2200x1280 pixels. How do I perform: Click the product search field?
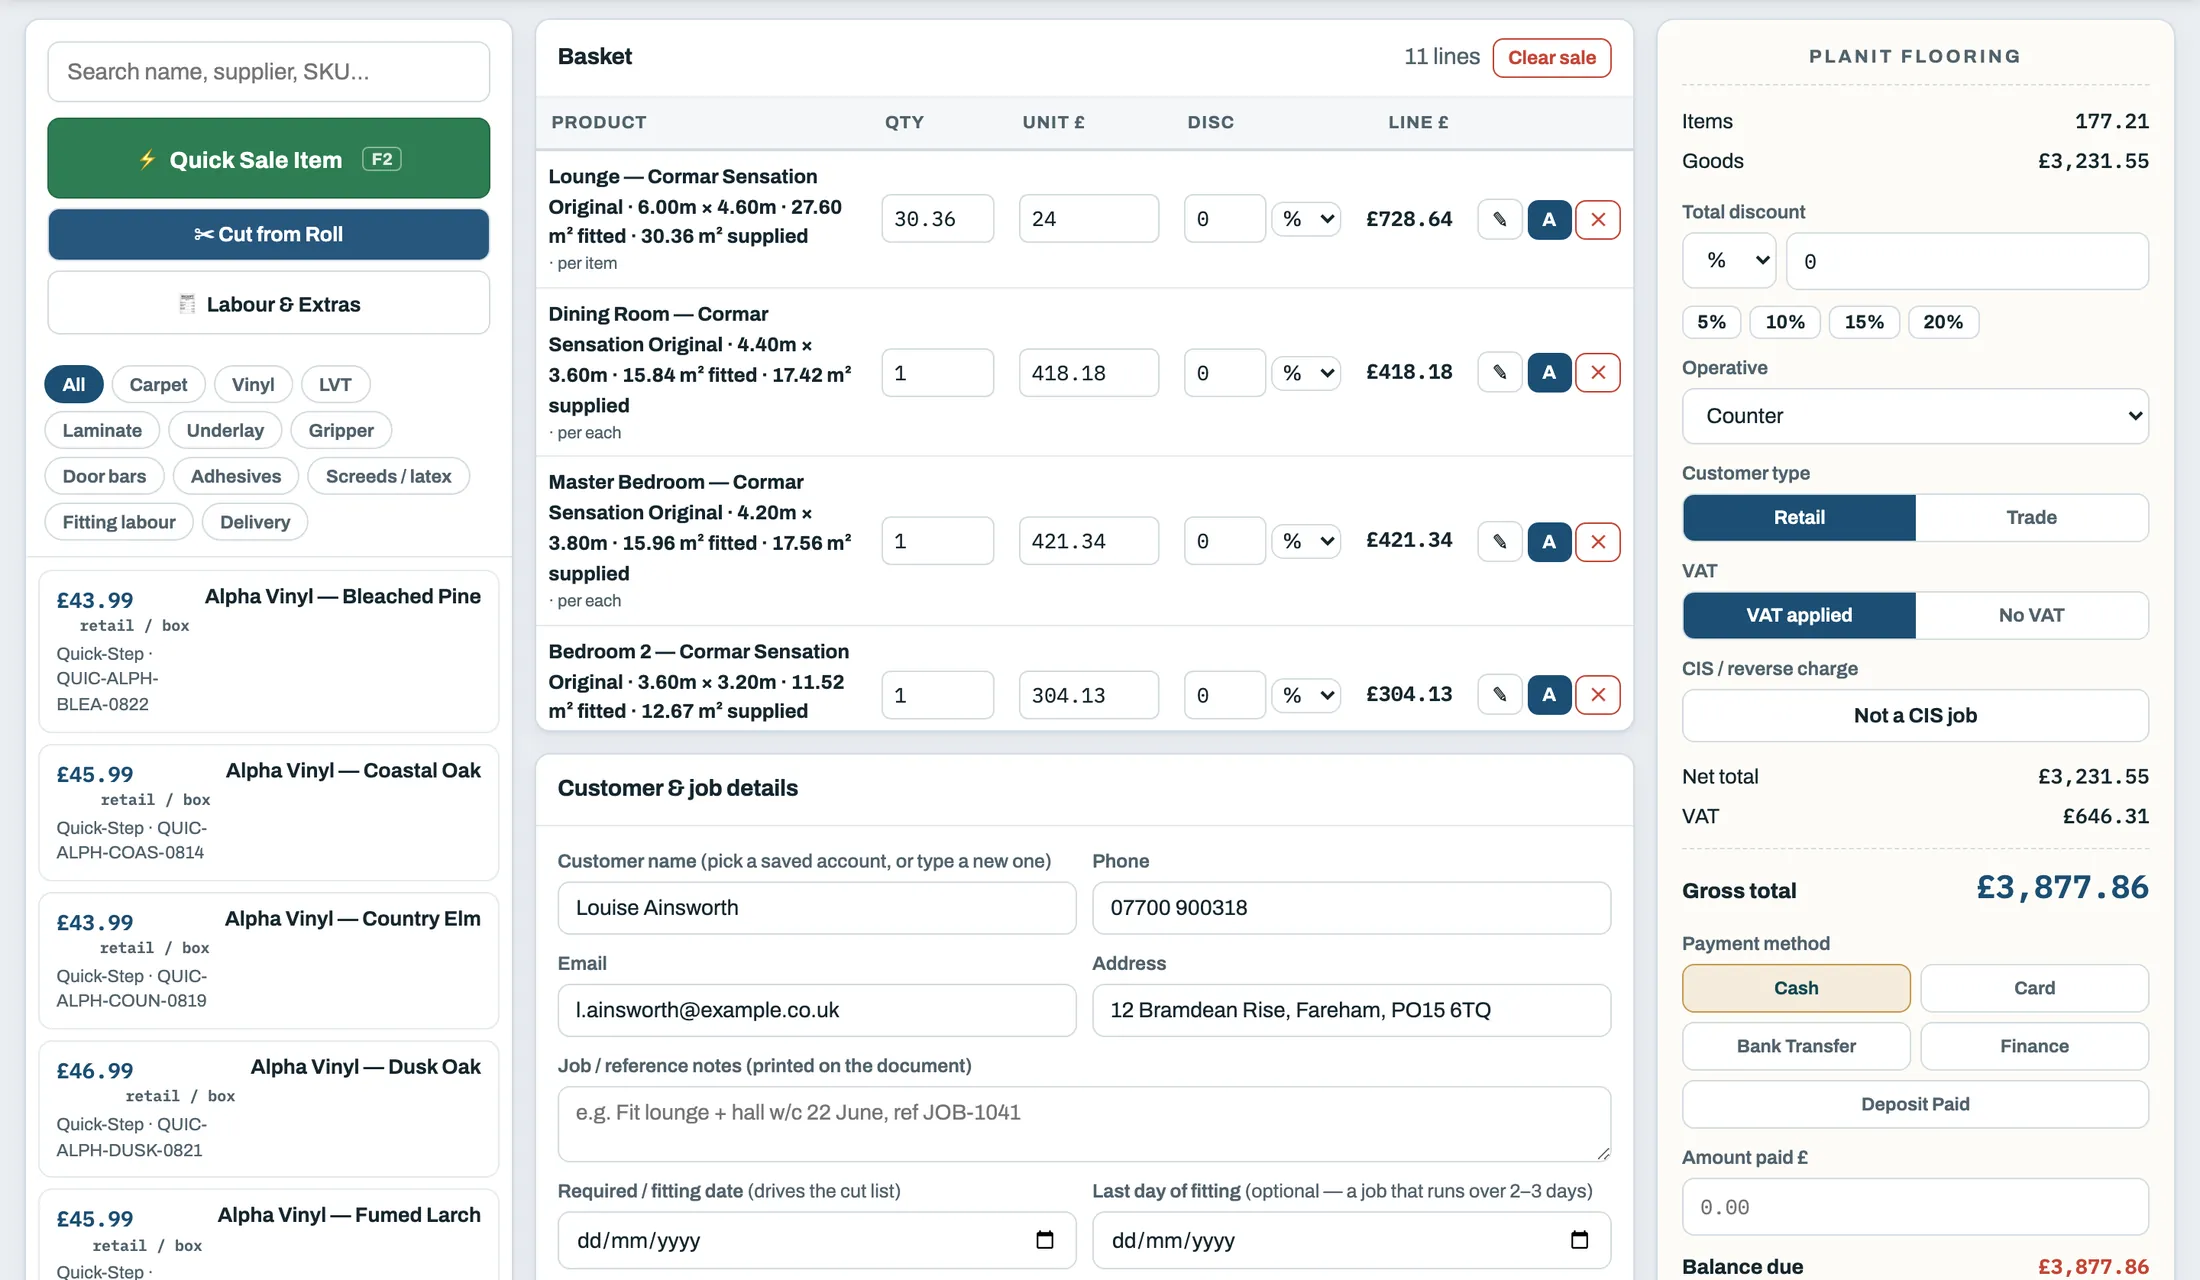tap(269, 72)
